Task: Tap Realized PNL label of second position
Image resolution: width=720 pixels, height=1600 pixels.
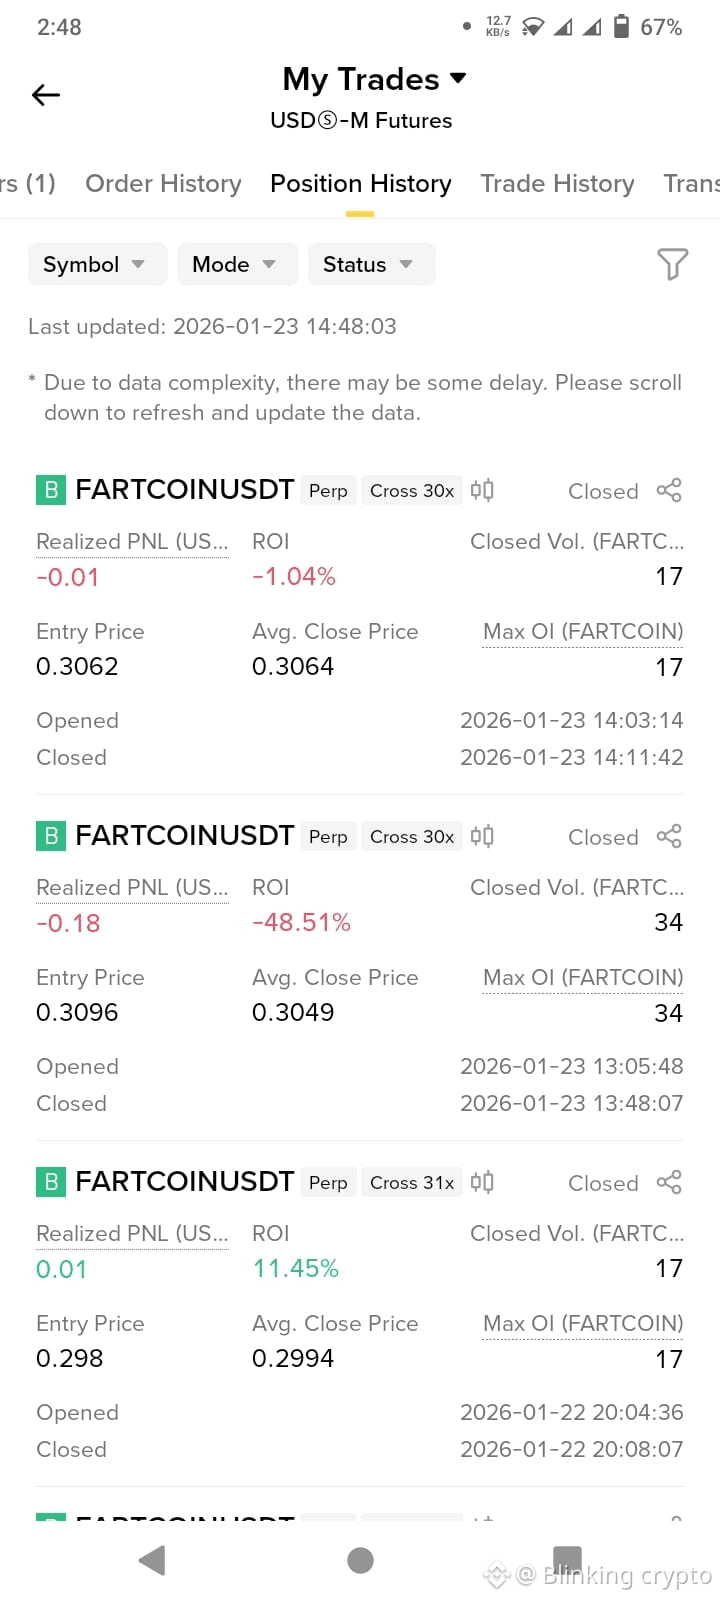Action: pyautogui.click(x=132, y=888)
